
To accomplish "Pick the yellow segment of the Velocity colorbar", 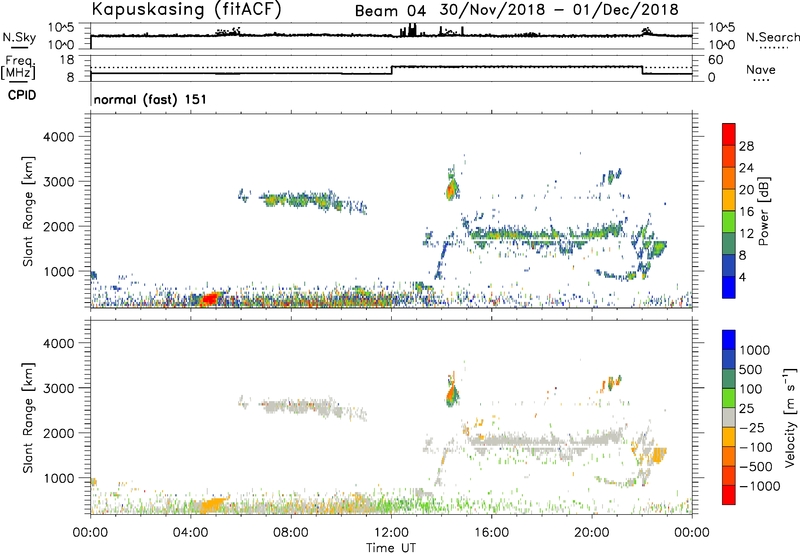I will pyautogui.click(x=729, y=437).
